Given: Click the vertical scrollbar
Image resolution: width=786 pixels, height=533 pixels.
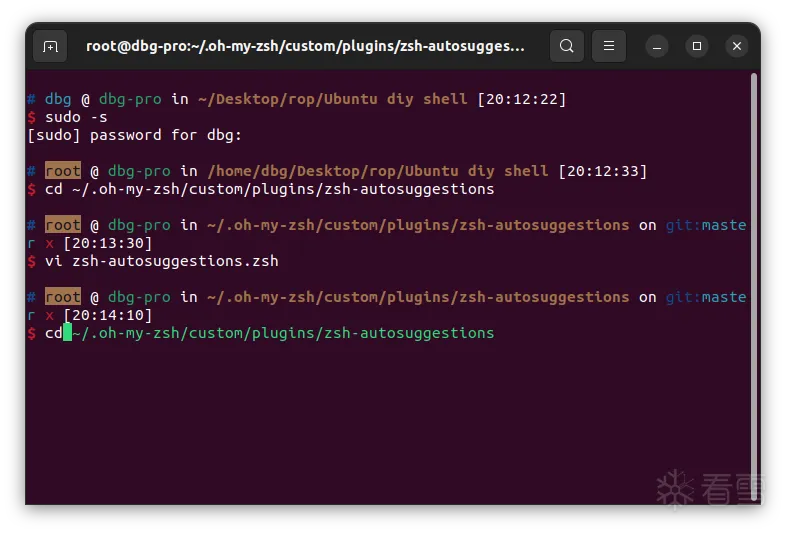Looking at the screenshot, I should 753,287.
